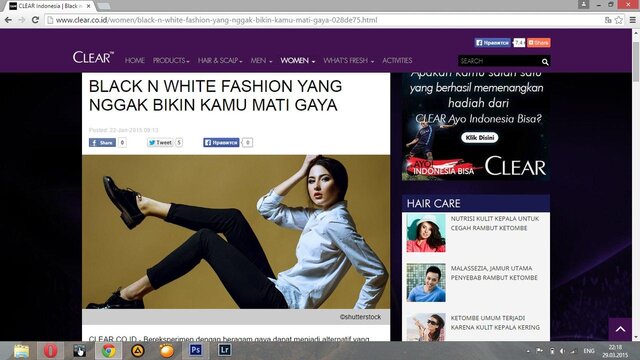640x360 pixels.
Task: Click the CLEAR logo in header
Action: click(93, 58)
